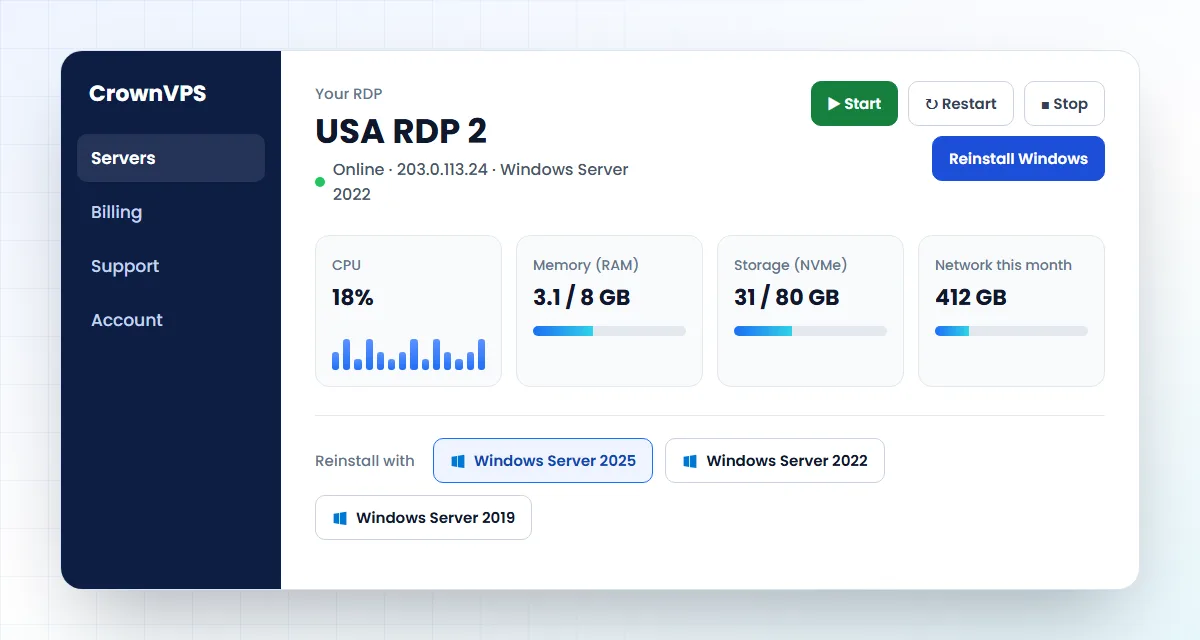
Task: Click the Network this month label
Action: click(1003, 265)
